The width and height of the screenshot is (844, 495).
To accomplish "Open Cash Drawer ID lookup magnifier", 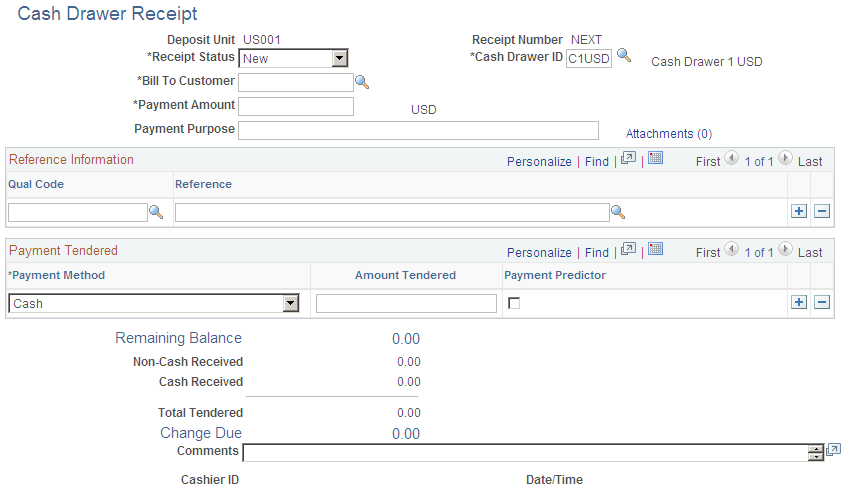I will (623, 55).
